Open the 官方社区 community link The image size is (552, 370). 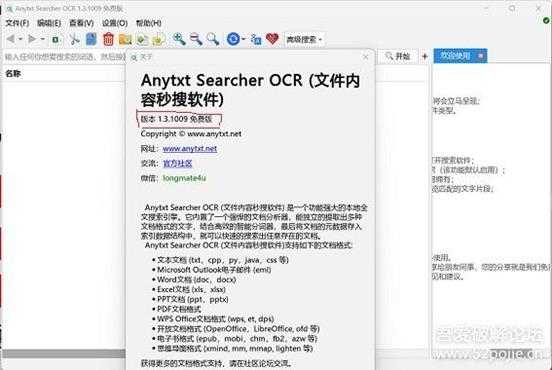[x=177, y=163]
